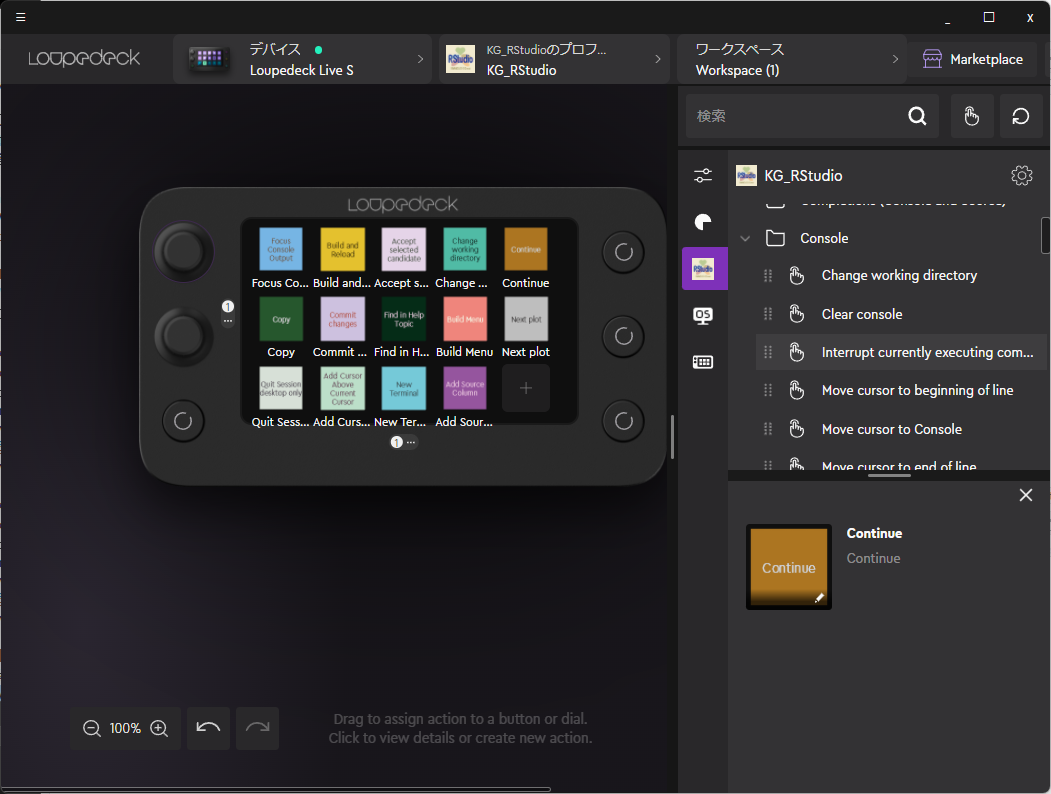This screenshot has height=794, width=1051.
Task: Click the redo arrow button
Action: 257,728
